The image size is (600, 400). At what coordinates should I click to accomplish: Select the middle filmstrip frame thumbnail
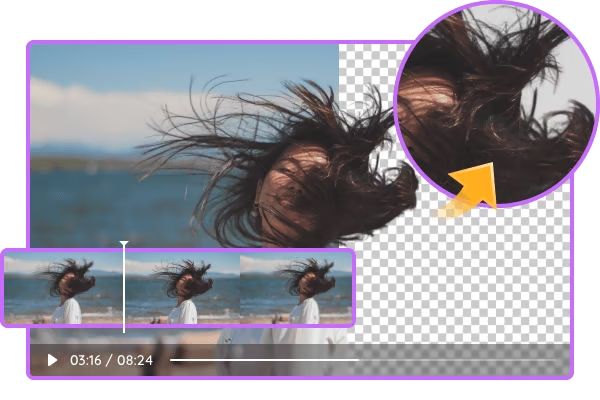pyautogui.click(x=181, y=287)
